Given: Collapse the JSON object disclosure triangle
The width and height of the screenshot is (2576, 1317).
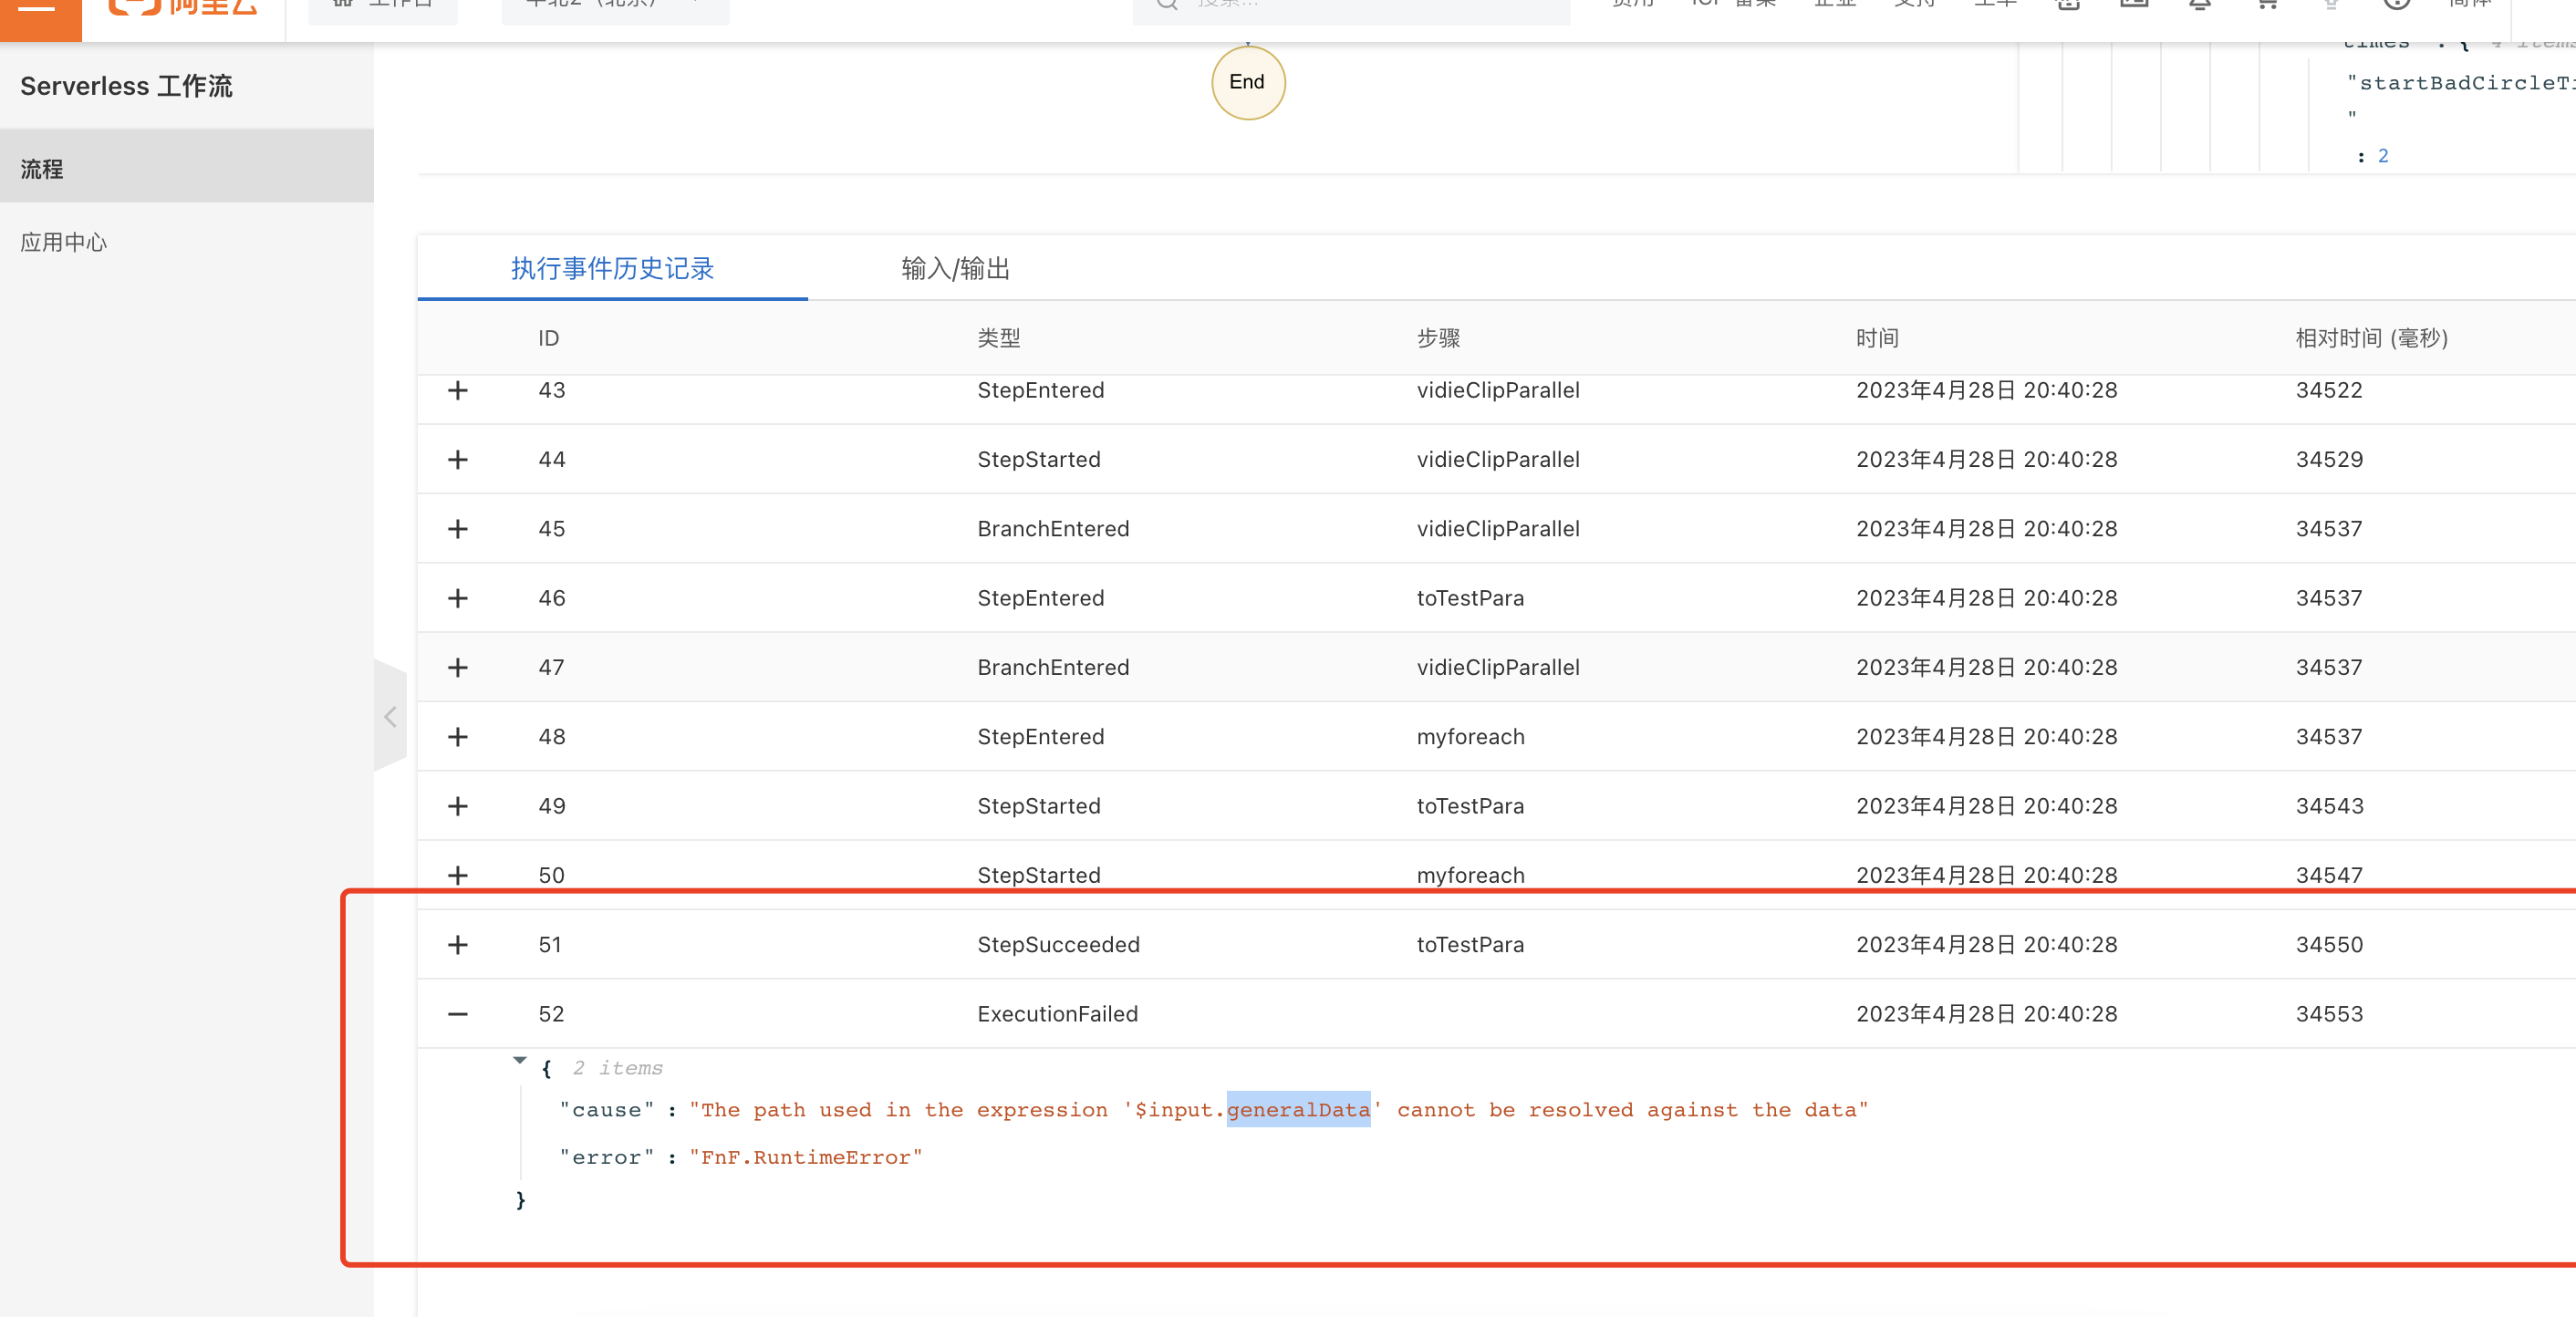Looking at the screenshot, I should pyautogui.click(x=519, y=1060).
